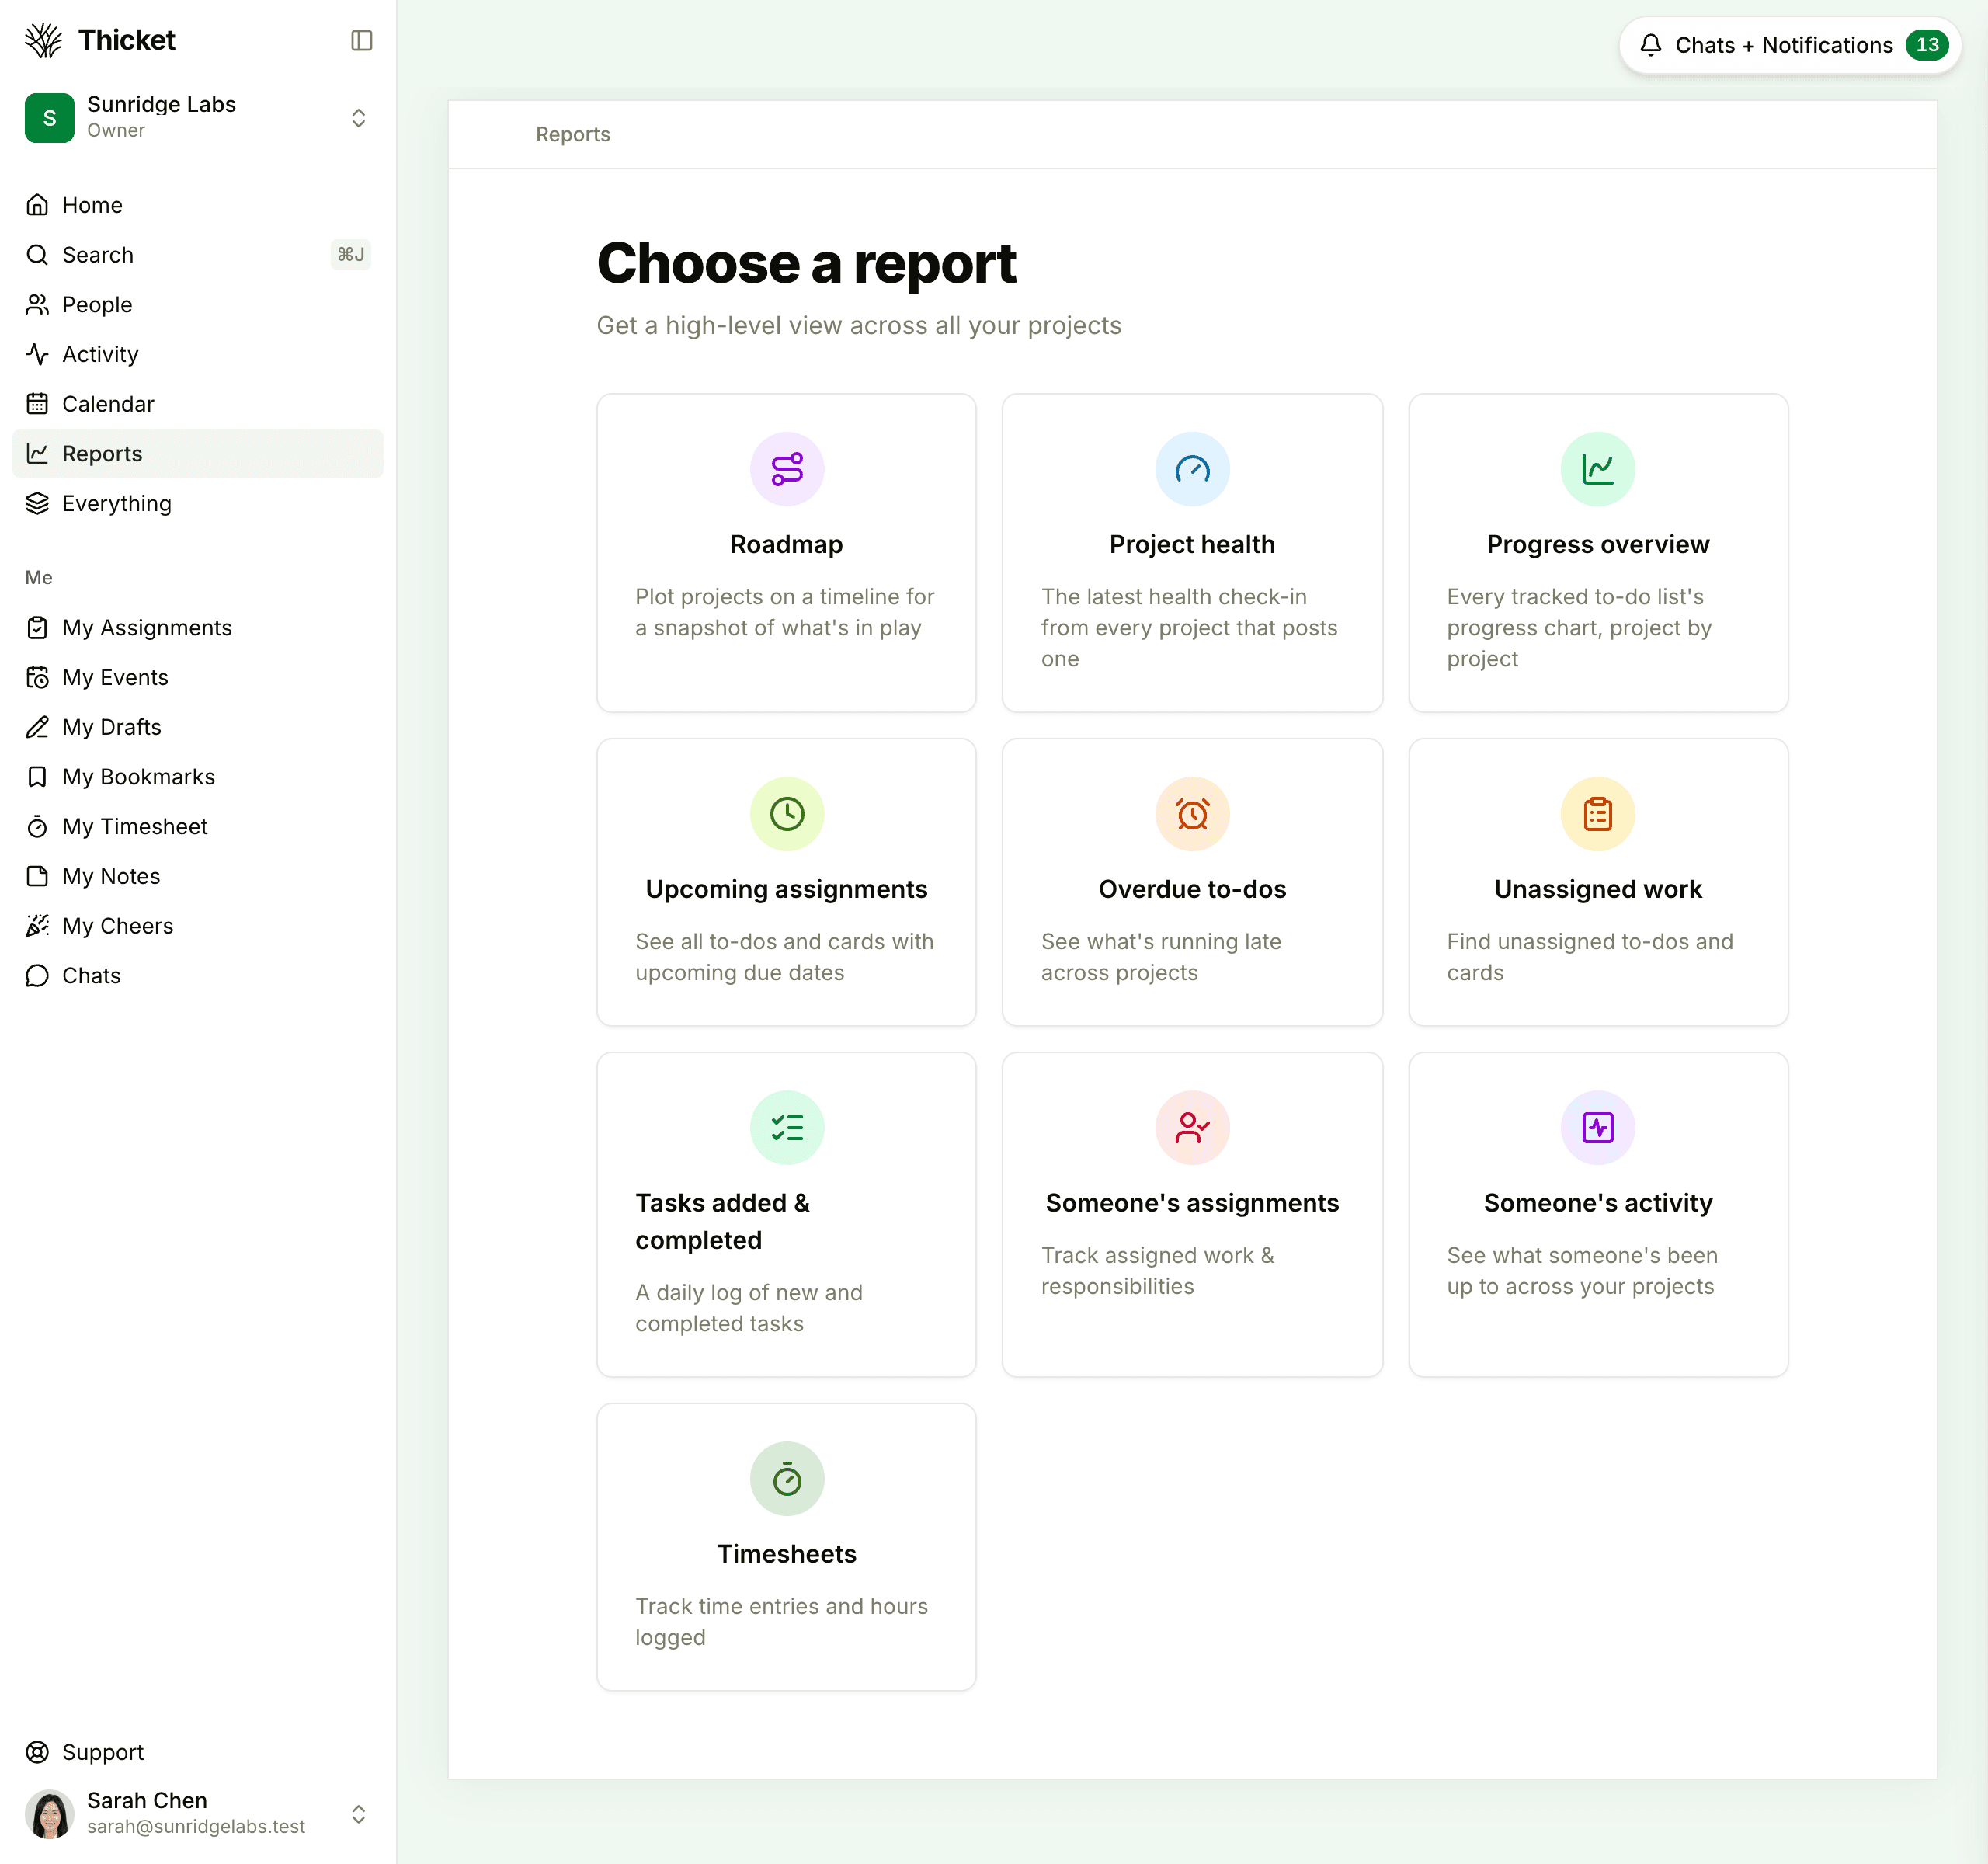1988x1864 pixels.
Task: Click the green Progress overview chart icon
Action: (x=1598, y=469)
